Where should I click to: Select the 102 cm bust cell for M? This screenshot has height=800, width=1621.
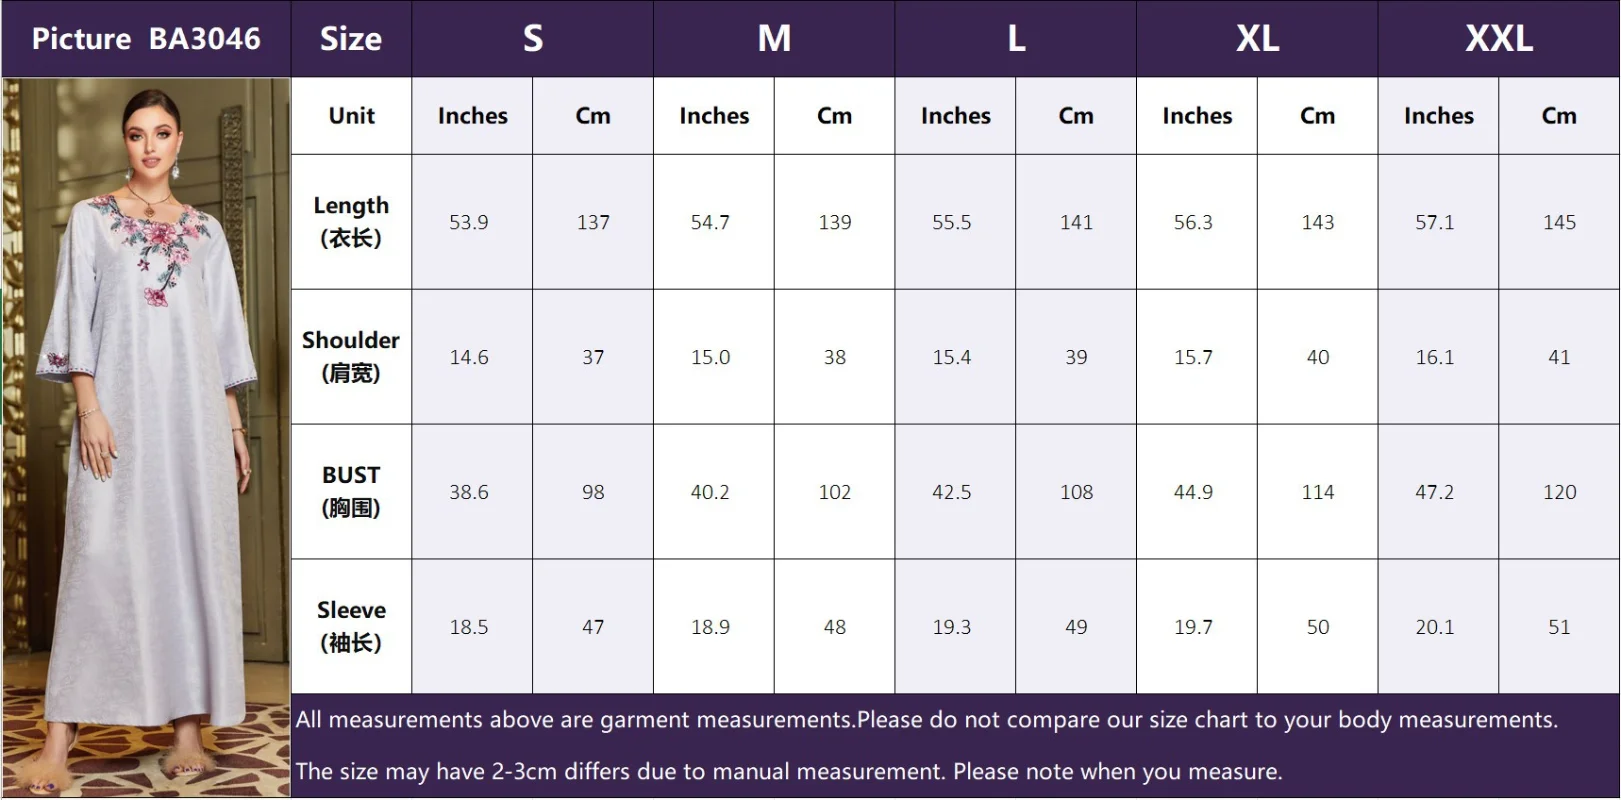coord(834,492)
